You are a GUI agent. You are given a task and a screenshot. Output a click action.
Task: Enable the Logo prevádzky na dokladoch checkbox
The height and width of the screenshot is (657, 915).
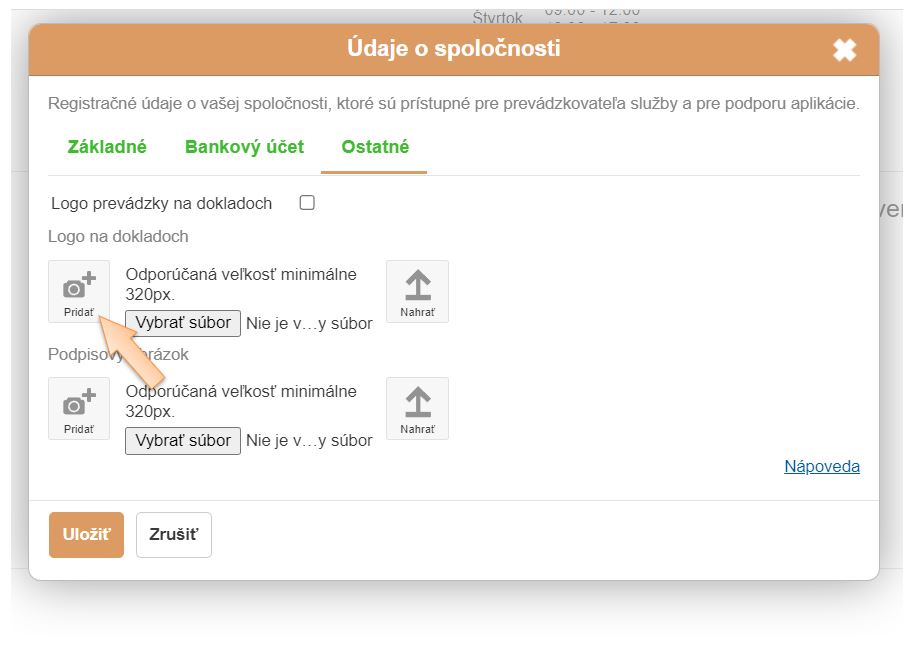[x=307, y=203]
